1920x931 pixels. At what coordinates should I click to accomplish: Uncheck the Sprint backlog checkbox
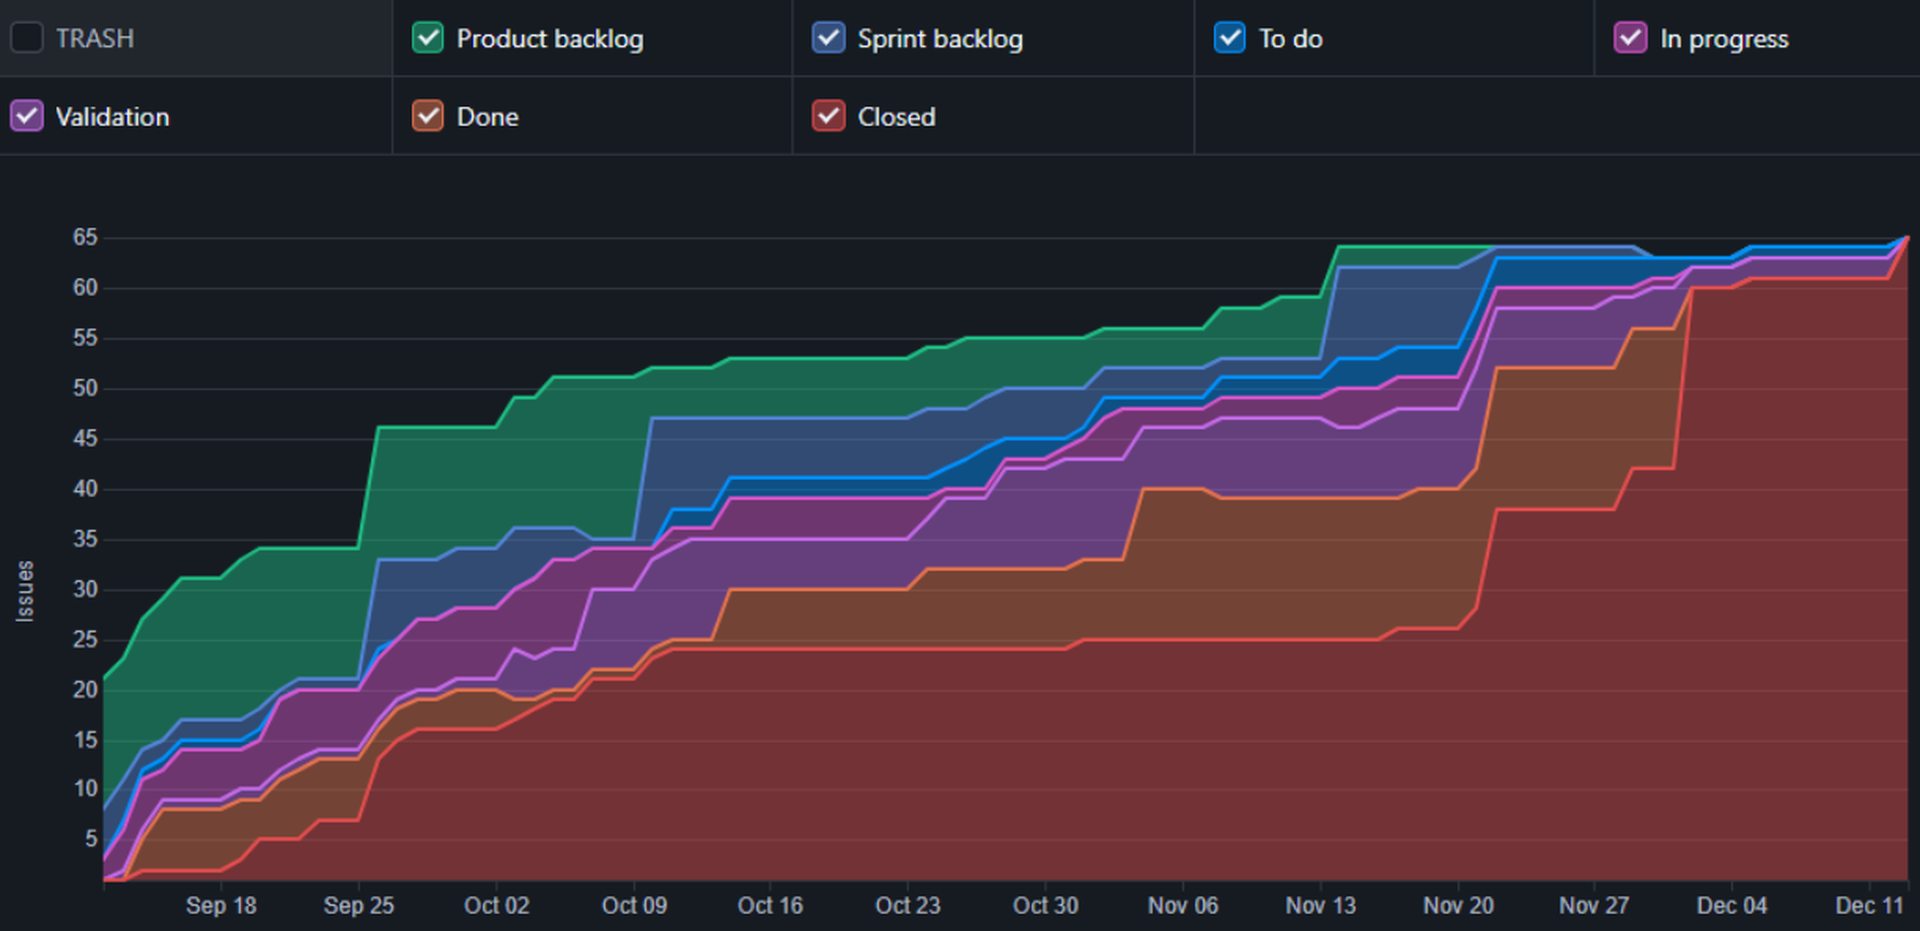[x=829, y=38]
